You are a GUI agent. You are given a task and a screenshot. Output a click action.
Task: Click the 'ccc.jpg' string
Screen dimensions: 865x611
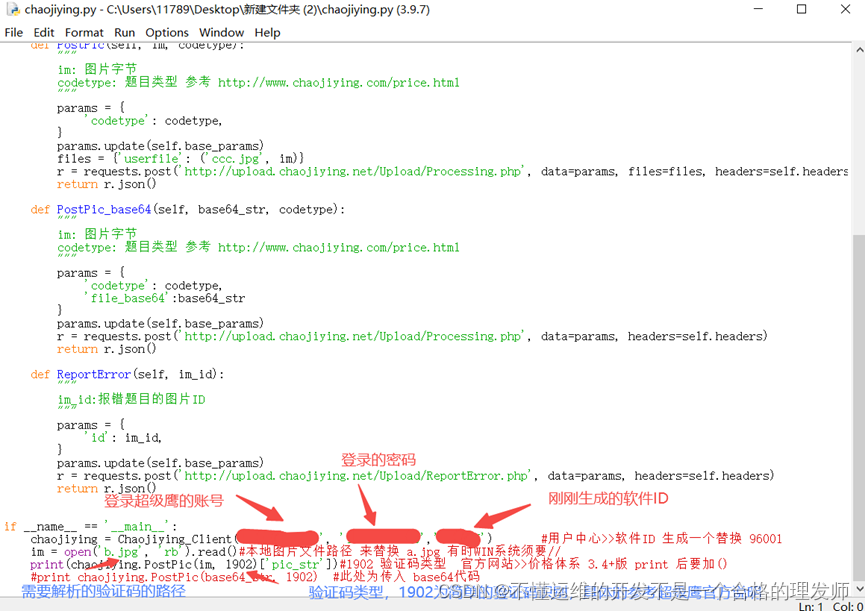point(235,159)
